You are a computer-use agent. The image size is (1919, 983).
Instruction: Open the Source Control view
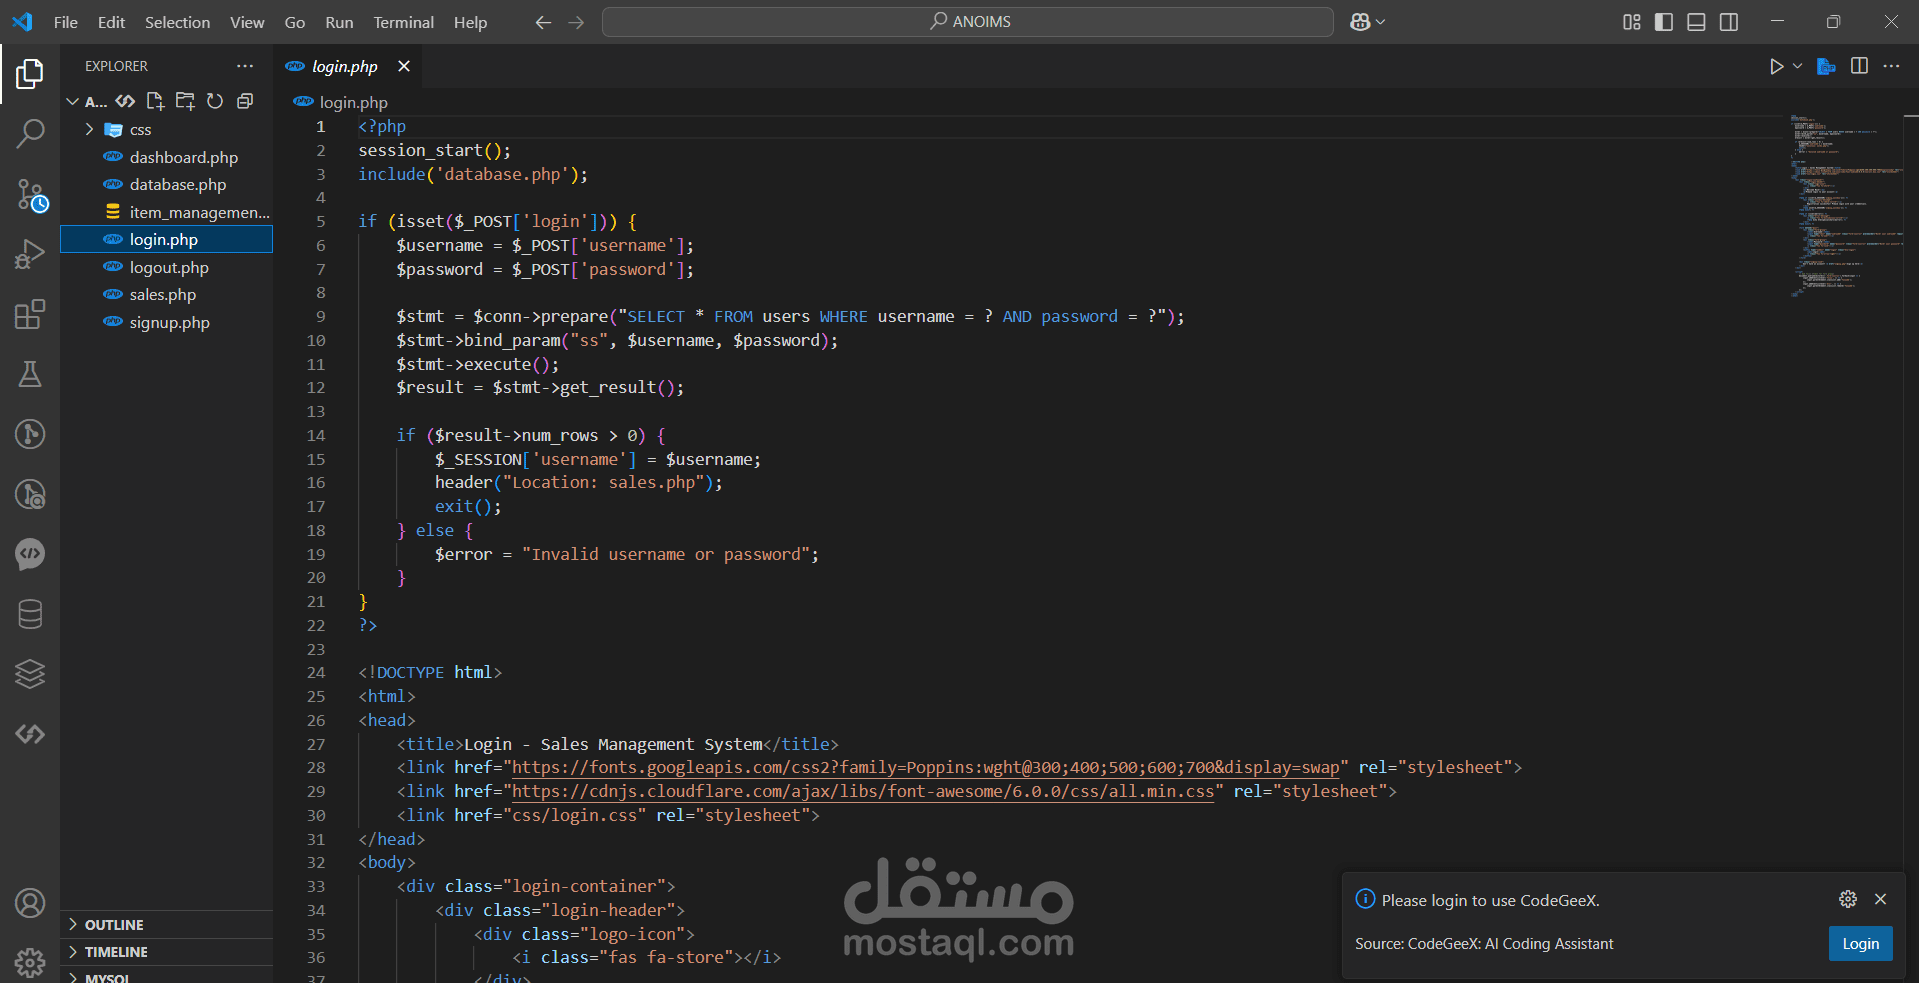point(30,195)
